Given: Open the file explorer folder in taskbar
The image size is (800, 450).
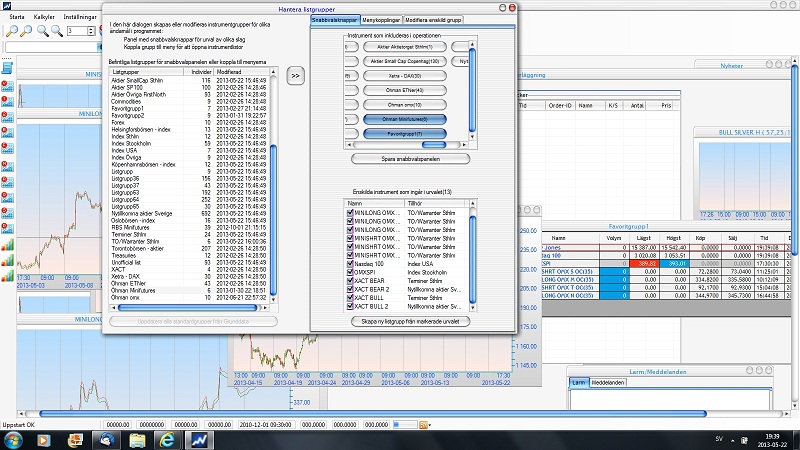Looking at the screenshot, I should (x=136, y=439).
